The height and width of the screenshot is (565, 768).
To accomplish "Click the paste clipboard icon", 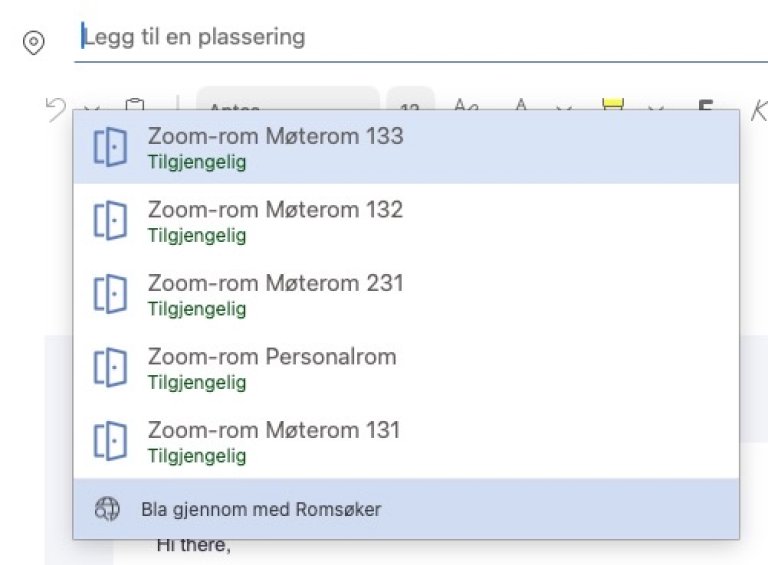I will click(133, 104).
